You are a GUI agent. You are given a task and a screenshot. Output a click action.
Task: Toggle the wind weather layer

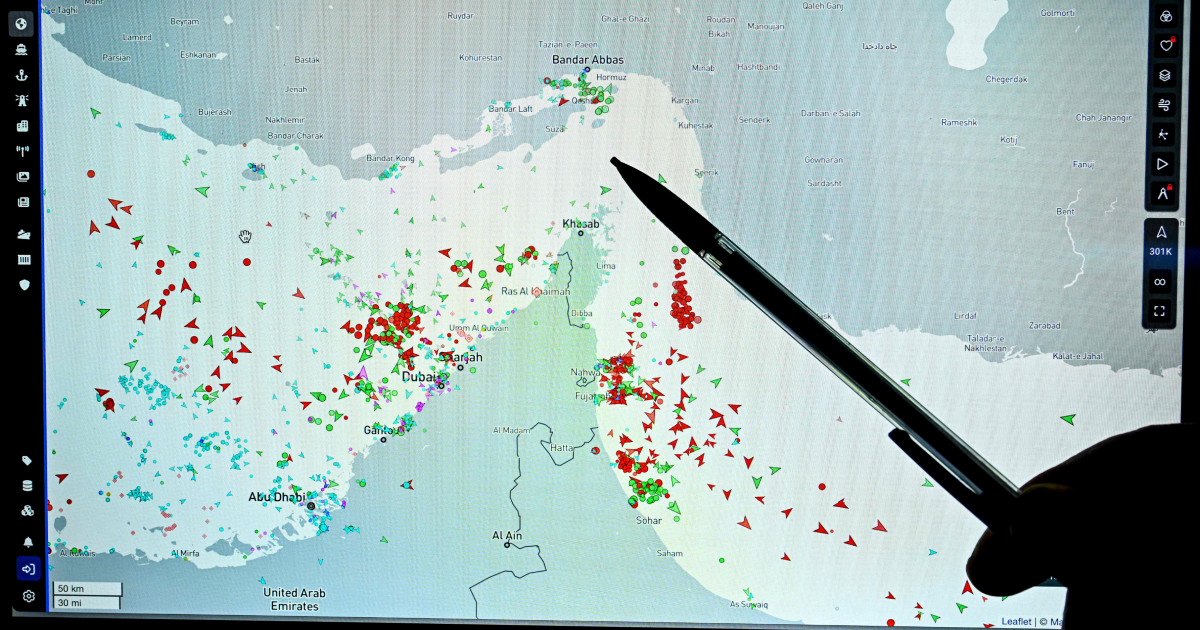pyautogui.click(x=1163, y=104)
